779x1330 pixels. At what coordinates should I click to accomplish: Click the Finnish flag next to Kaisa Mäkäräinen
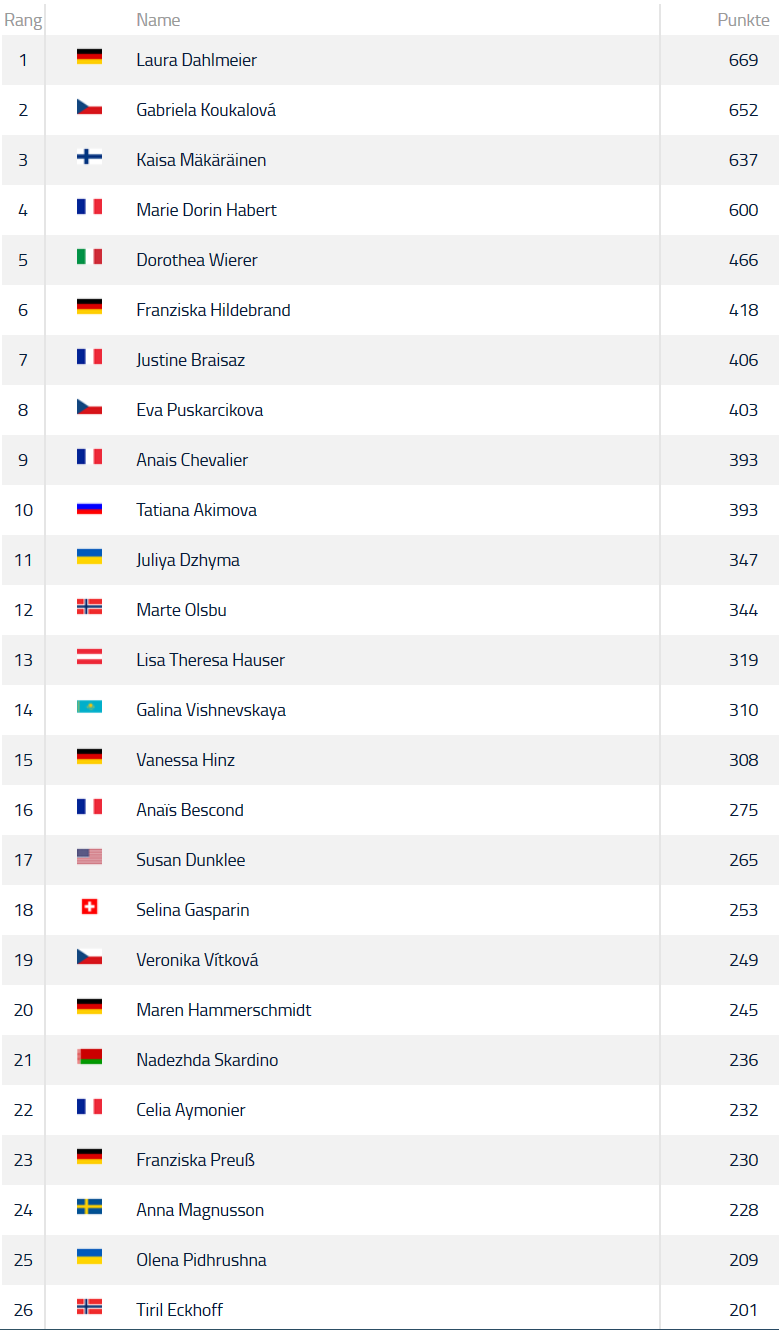point(89,157)
